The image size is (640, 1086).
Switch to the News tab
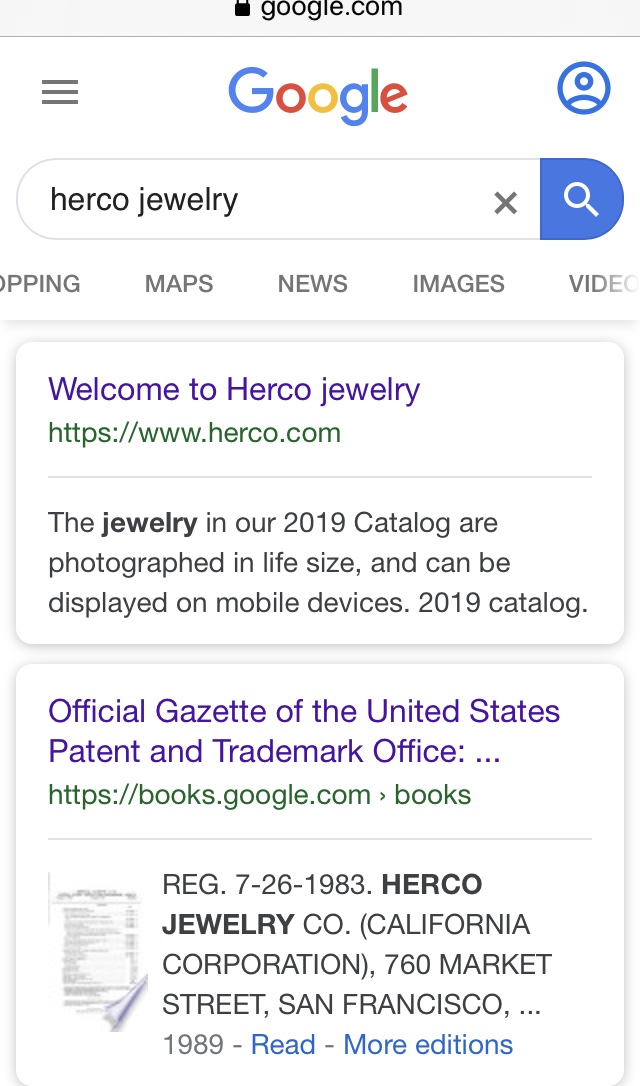[x=313, y=284]
